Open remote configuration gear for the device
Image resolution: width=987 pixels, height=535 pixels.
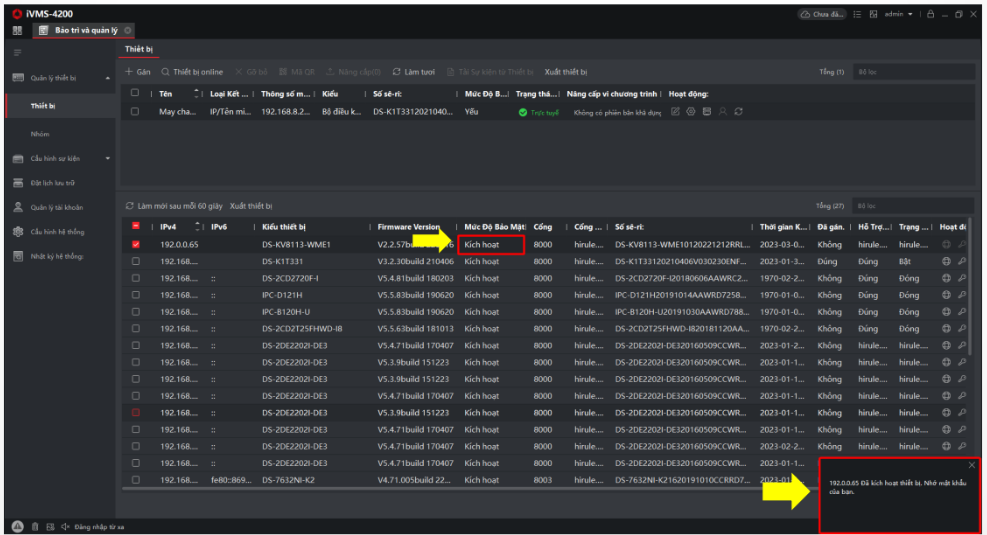tap(691, 112)
